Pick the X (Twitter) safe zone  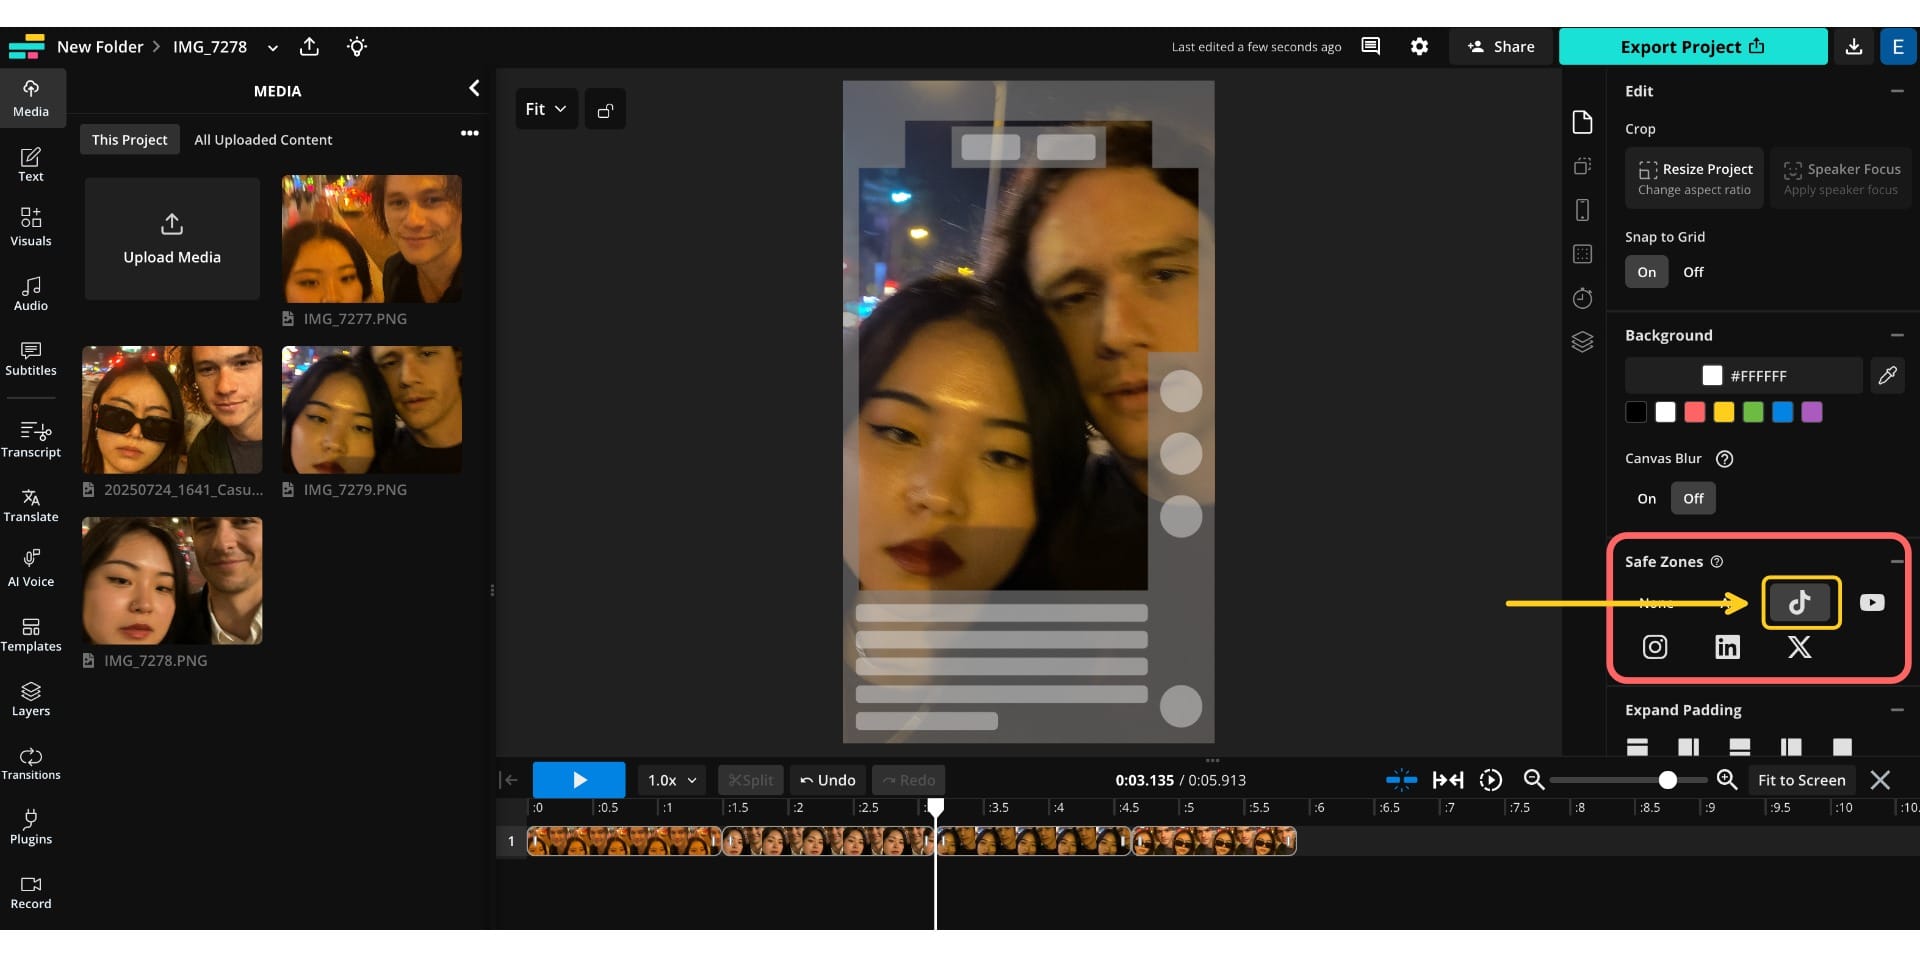[1799, 647]
